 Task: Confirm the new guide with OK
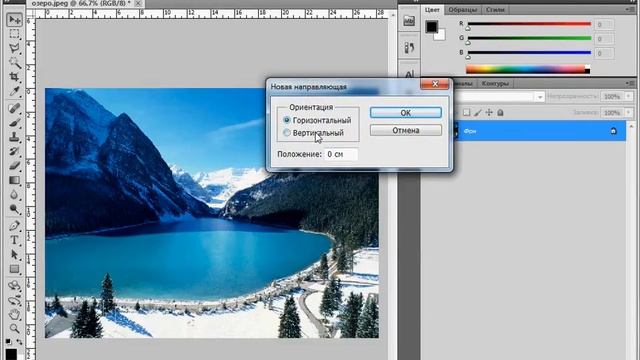[x=406, y=113]
